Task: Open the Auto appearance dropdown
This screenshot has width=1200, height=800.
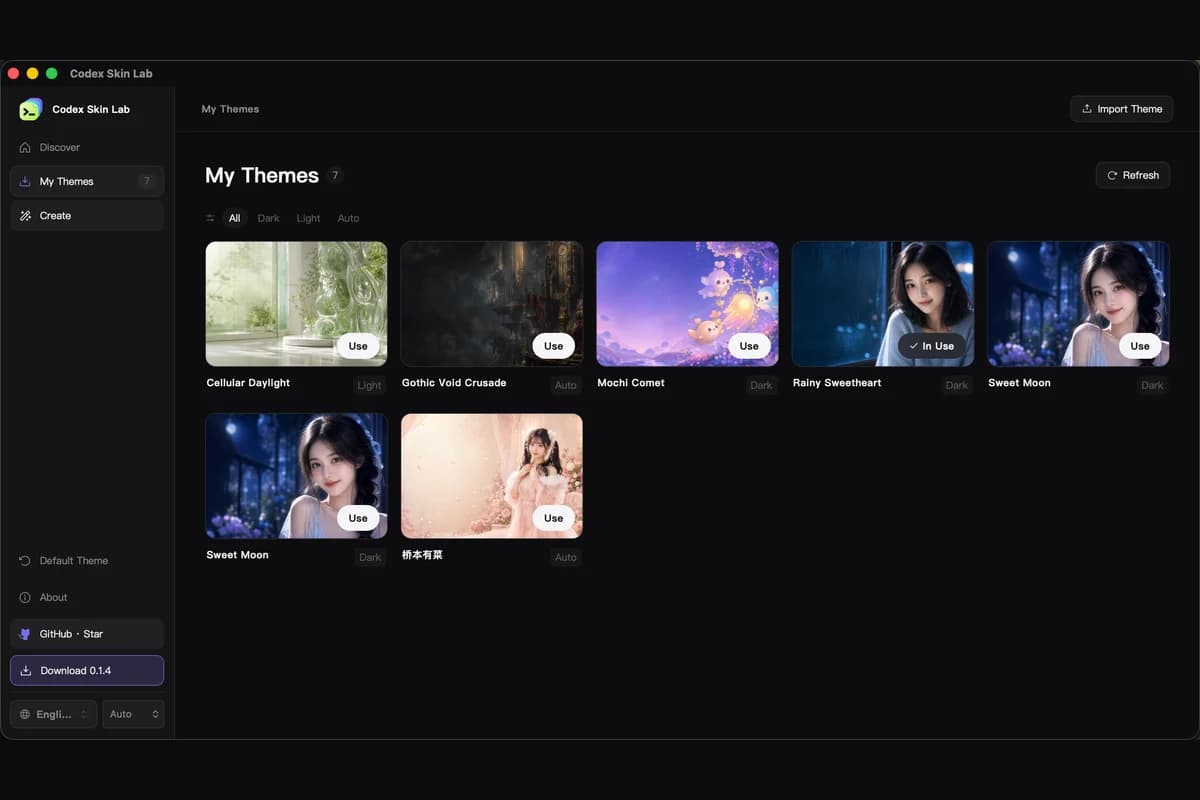Action: click(x=133, y=714)
